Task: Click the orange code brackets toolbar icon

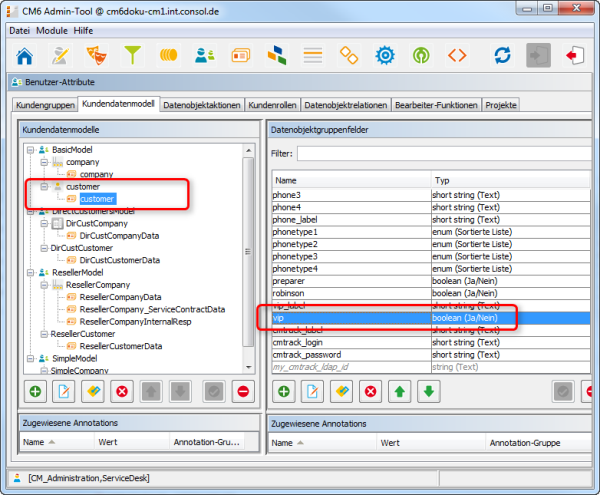Action: point(457,54)
